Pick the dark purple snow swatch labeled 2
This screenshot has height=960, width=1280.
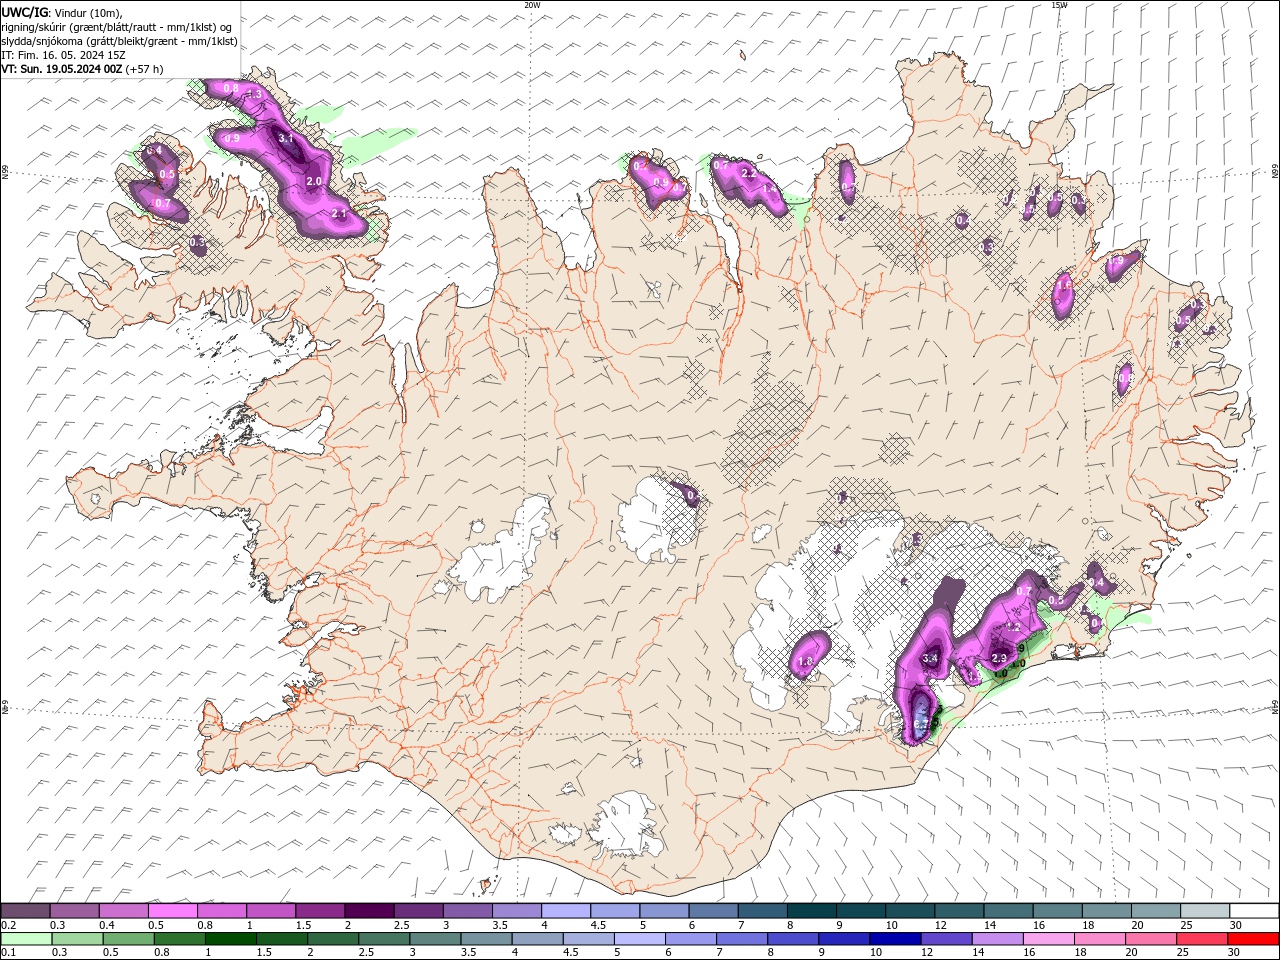point(369,911)
